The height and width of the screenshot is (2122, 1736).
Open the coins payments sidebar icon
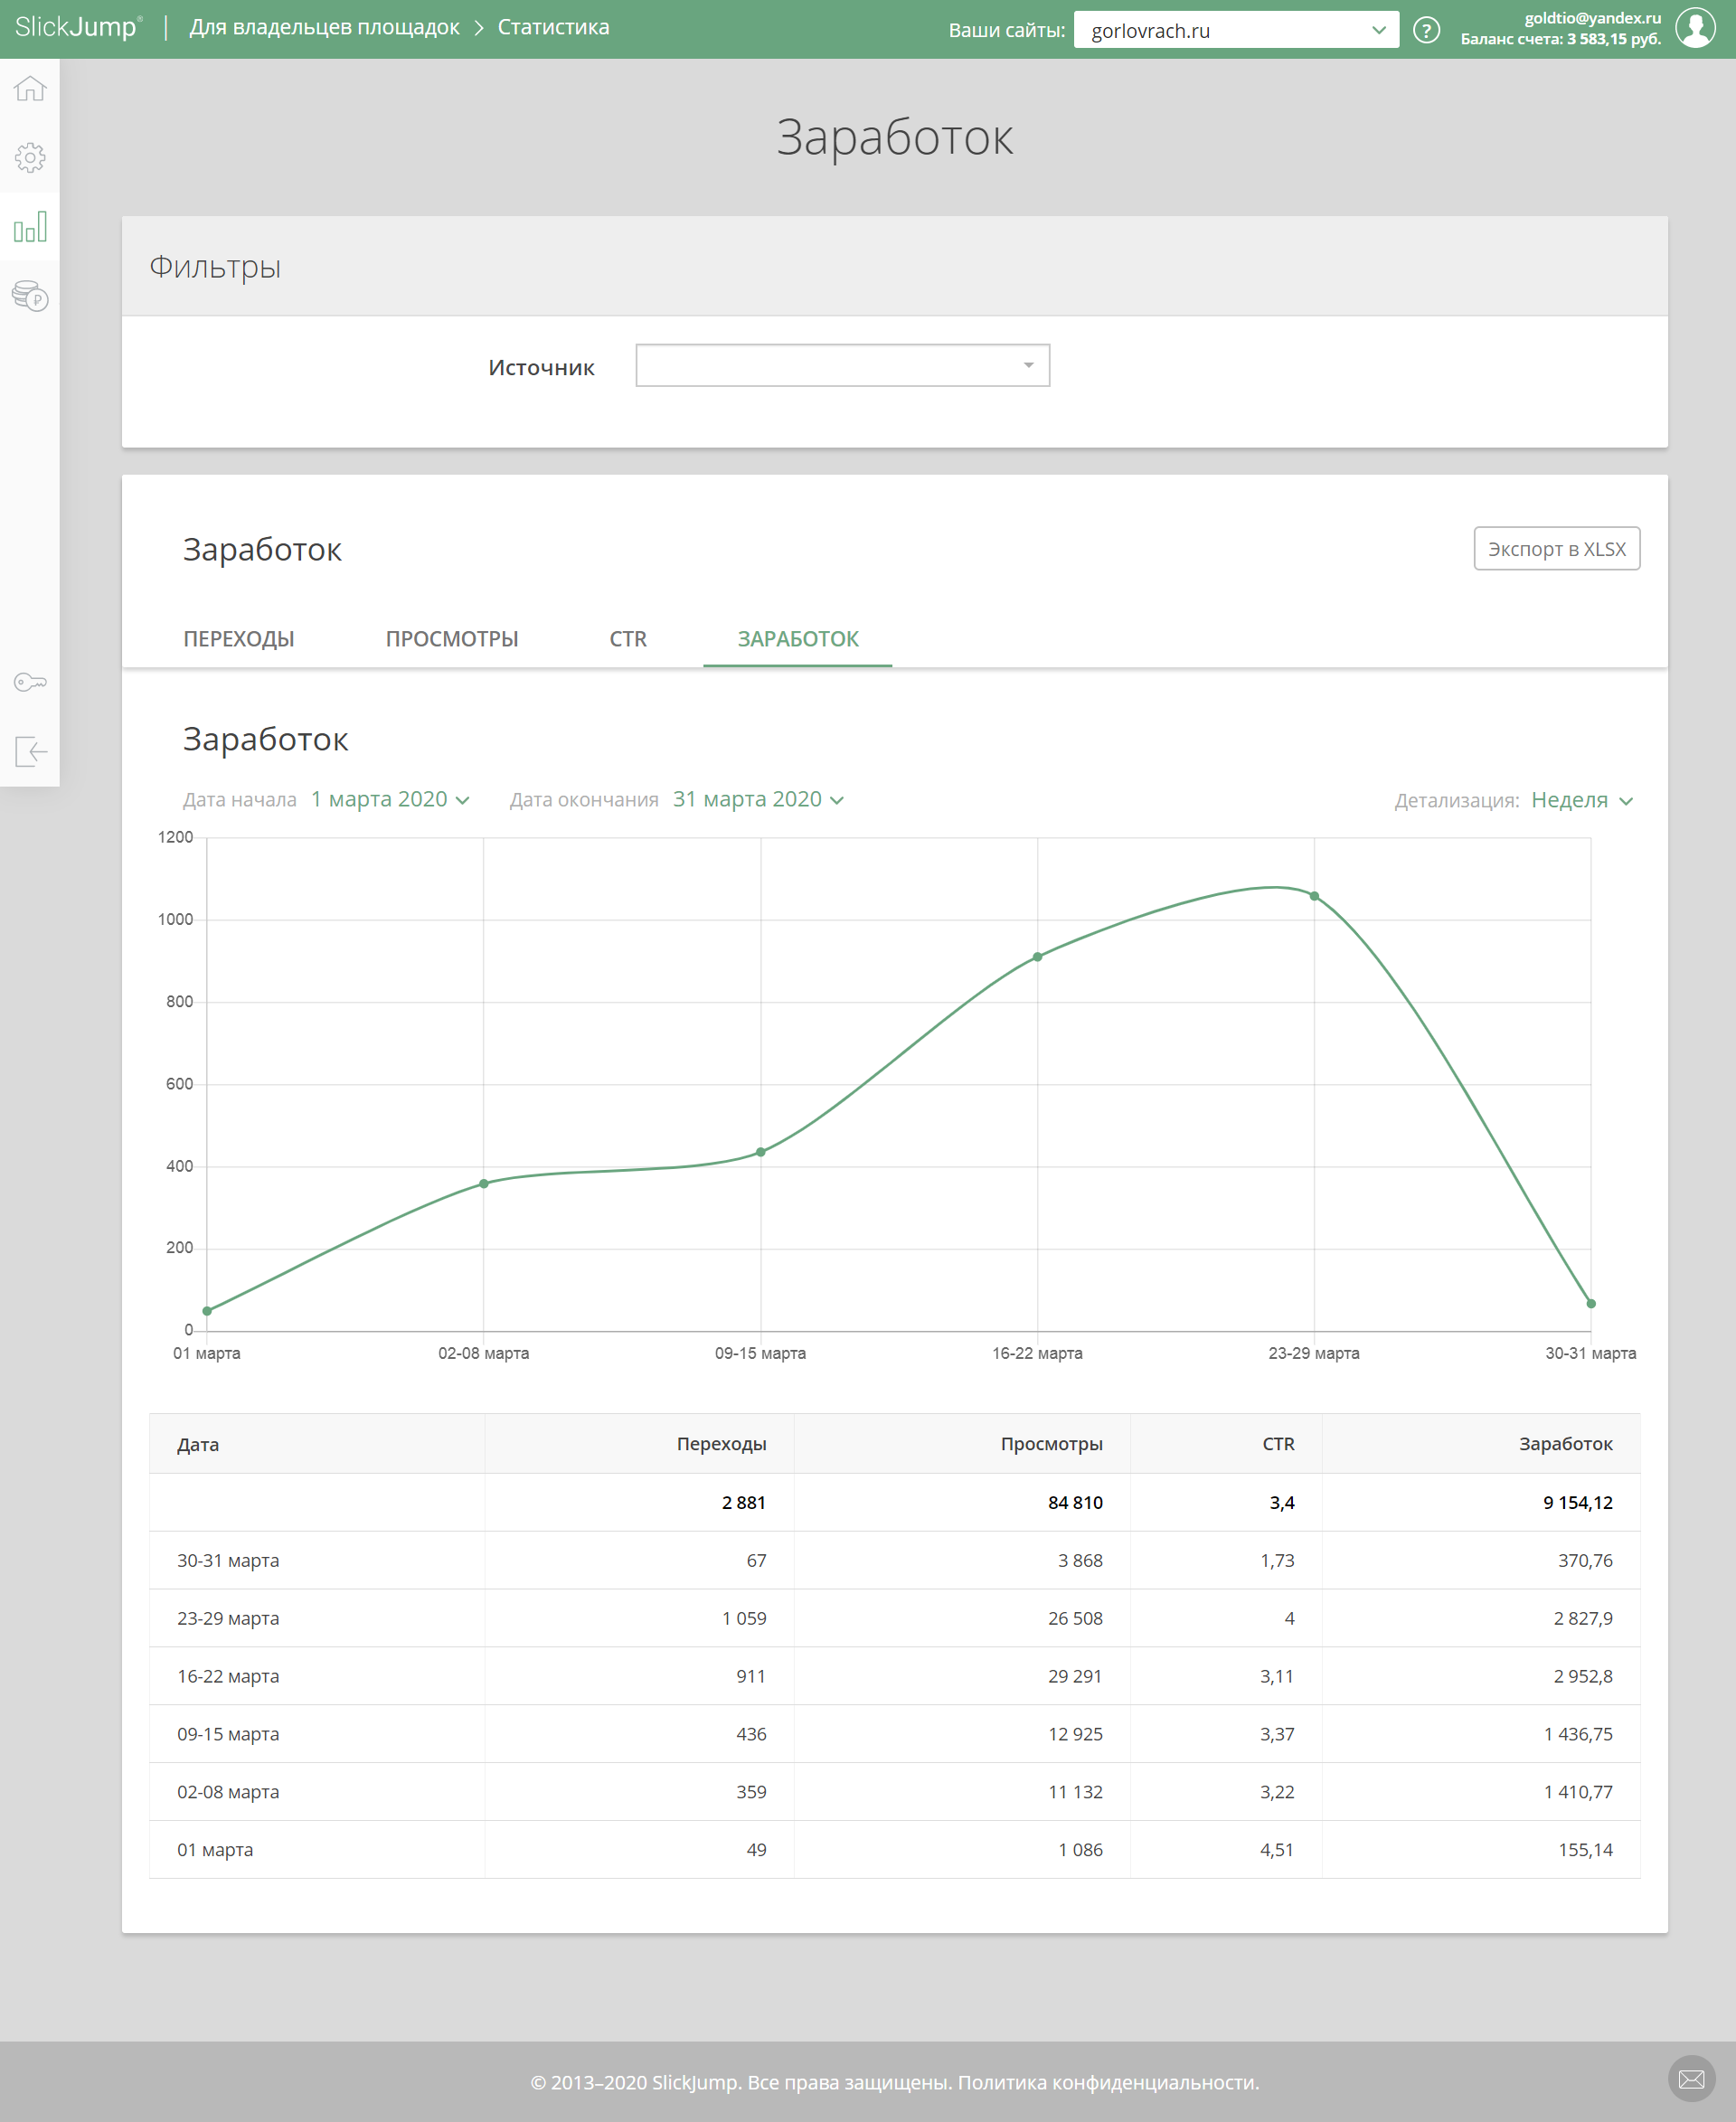click(x=30, y=296)
